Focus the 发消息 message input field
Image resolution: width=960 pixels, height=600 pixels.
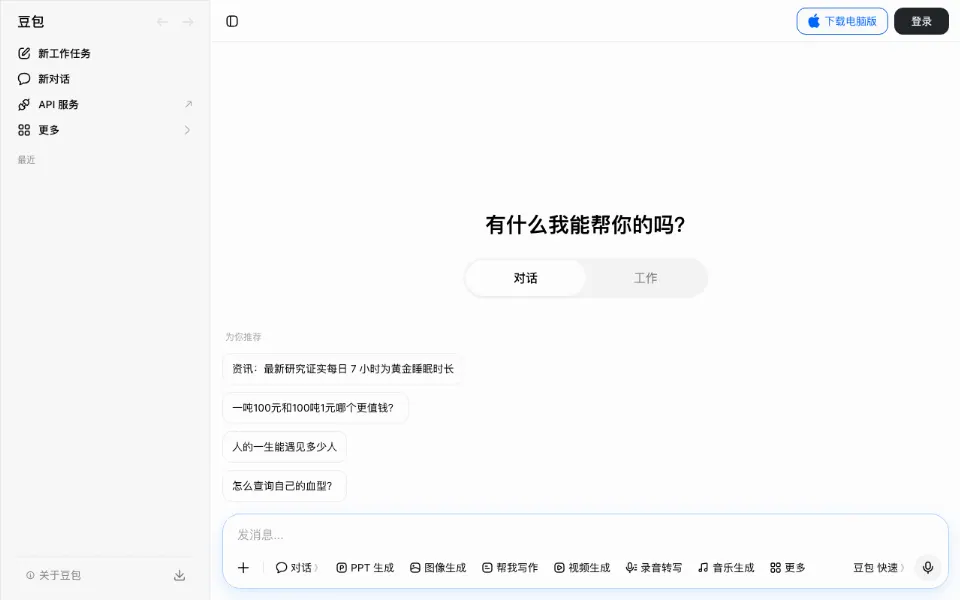[585, 534]
